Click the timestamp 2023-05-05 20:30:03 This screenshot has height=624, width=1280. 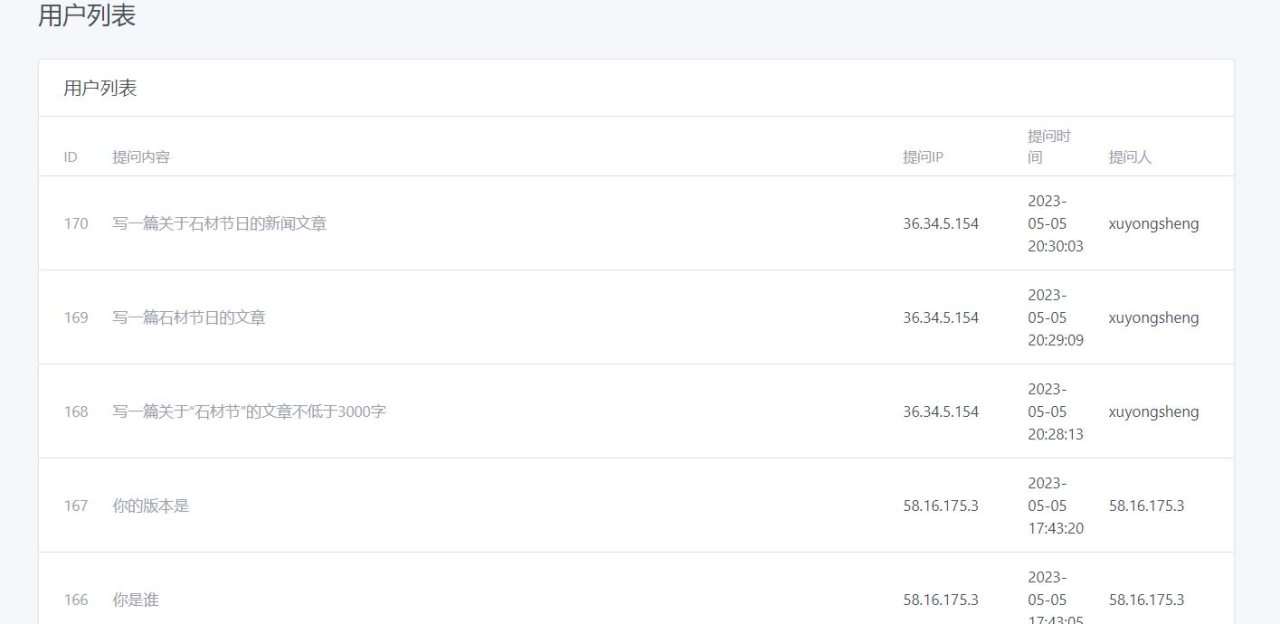1055,224
